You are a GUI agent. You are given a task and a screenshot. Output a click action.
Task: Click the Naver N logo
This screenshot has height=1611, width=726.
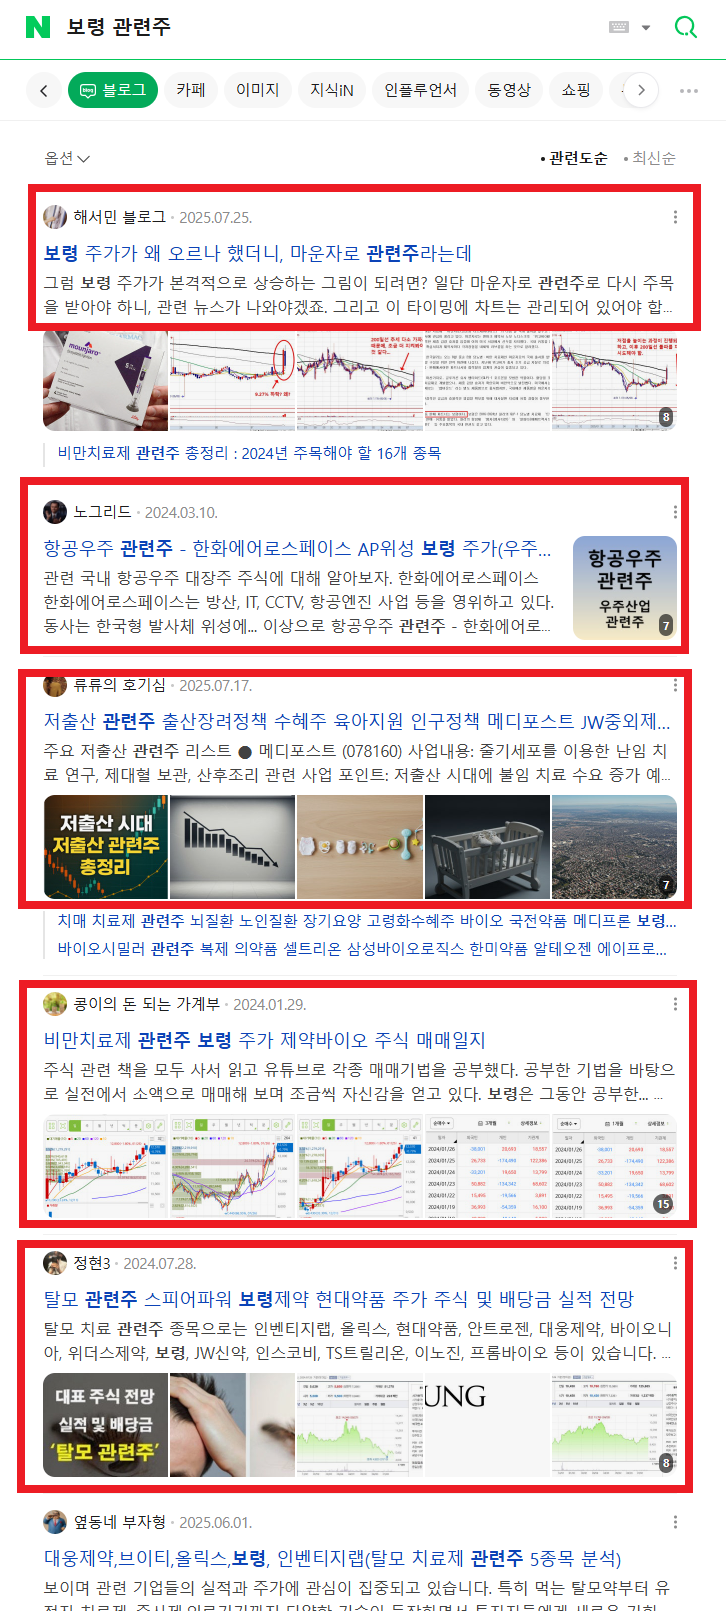pyautogui.click(x=38, y=27)
